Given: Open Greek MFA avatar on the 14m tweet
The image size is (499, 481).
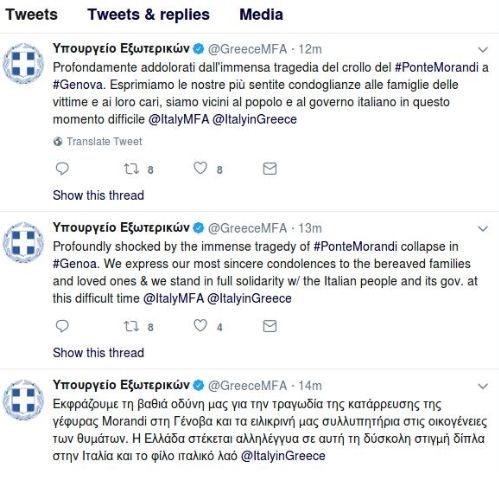Looking at the screenshot, I should 23,400.
